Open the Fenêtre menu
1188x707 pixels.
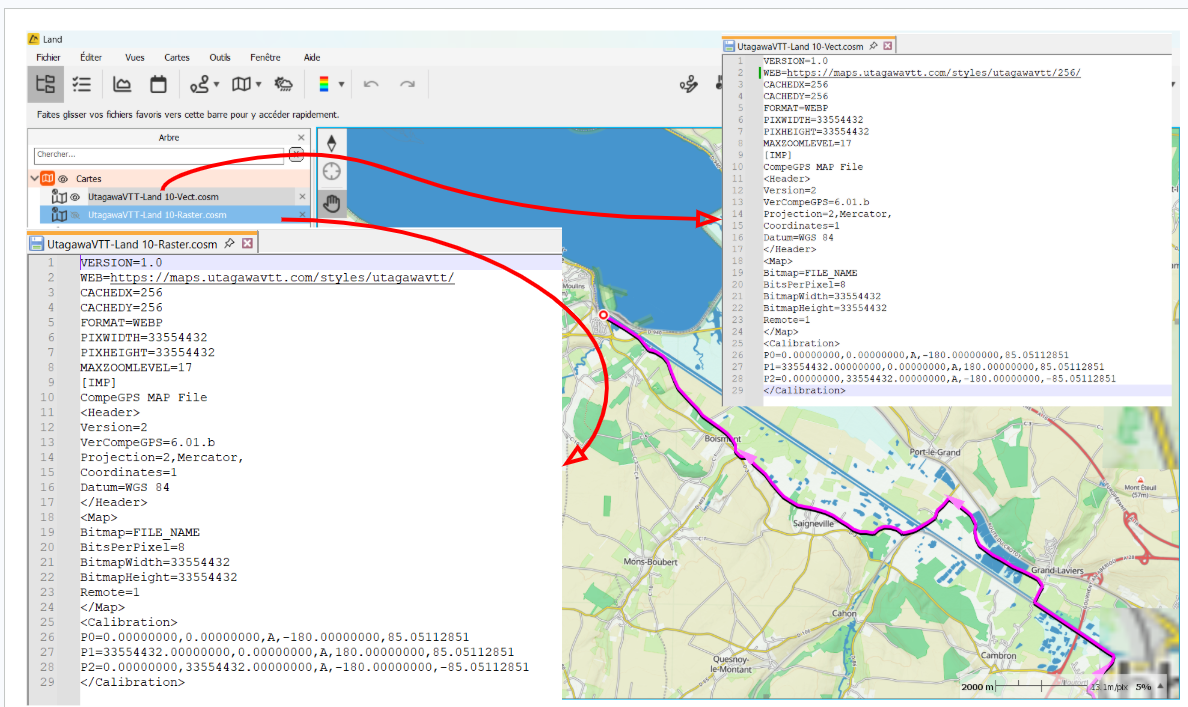[x=265, y=58]
